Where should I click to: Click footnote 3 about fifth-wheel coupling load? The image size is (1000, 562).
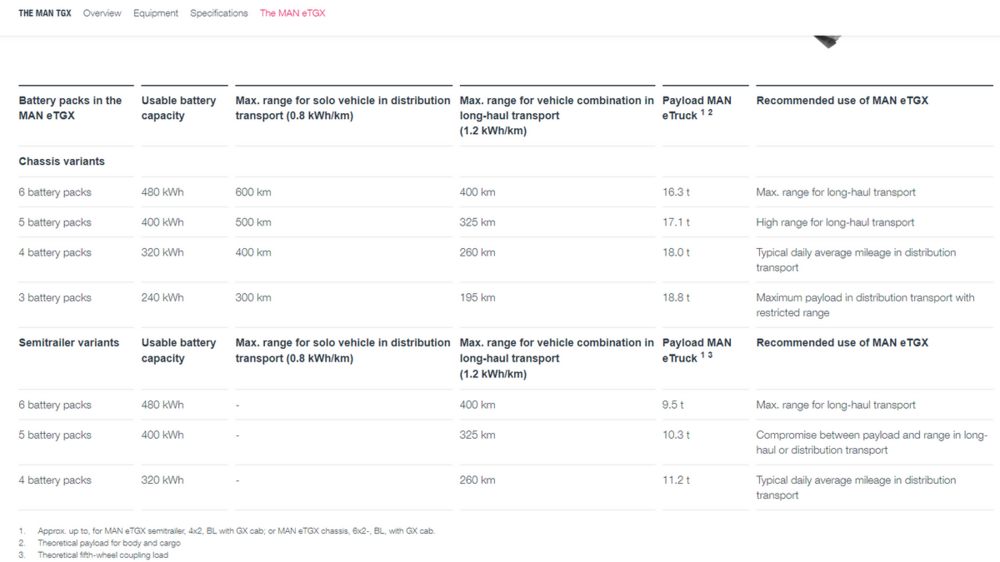102,555
